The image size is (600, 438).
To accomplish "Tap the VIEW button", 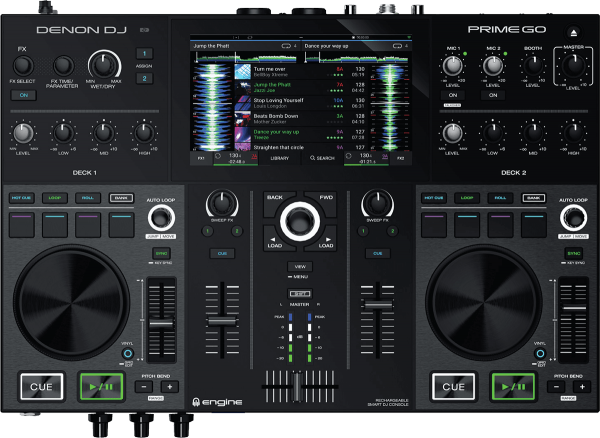I will pos(300,267).
